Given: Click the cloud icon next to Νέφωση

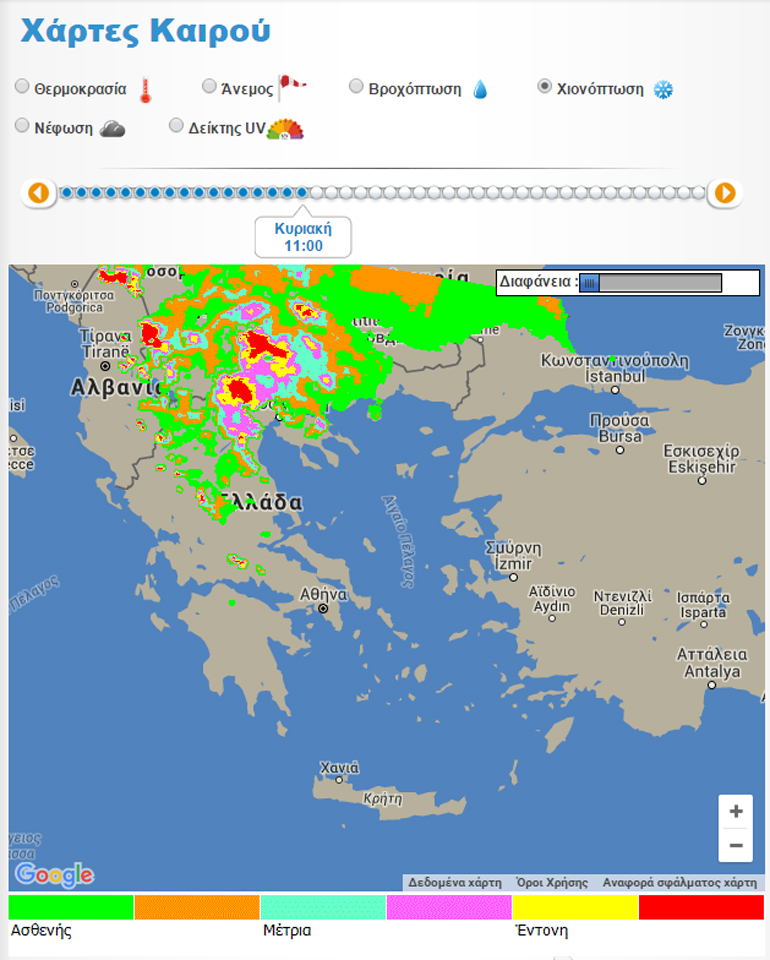Looking at the screenshot, I should (112, 129).
